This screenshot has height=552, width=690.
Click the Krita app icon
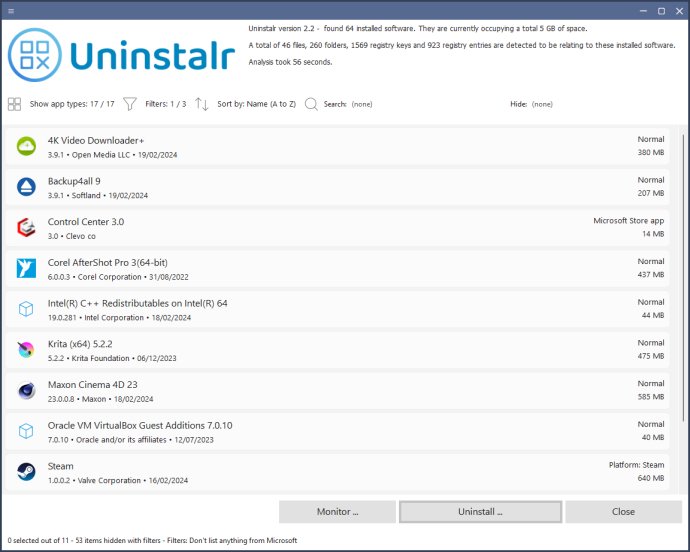[x=26, y=350]
